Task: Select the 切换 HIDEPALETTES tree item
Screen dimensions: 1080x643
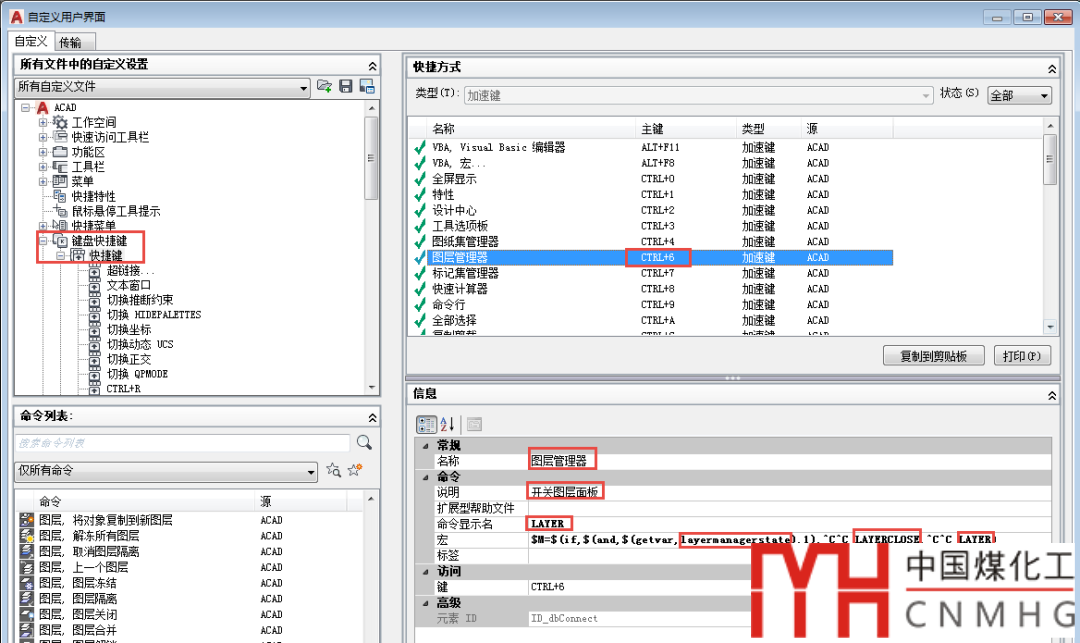Action: coord(154,315)
